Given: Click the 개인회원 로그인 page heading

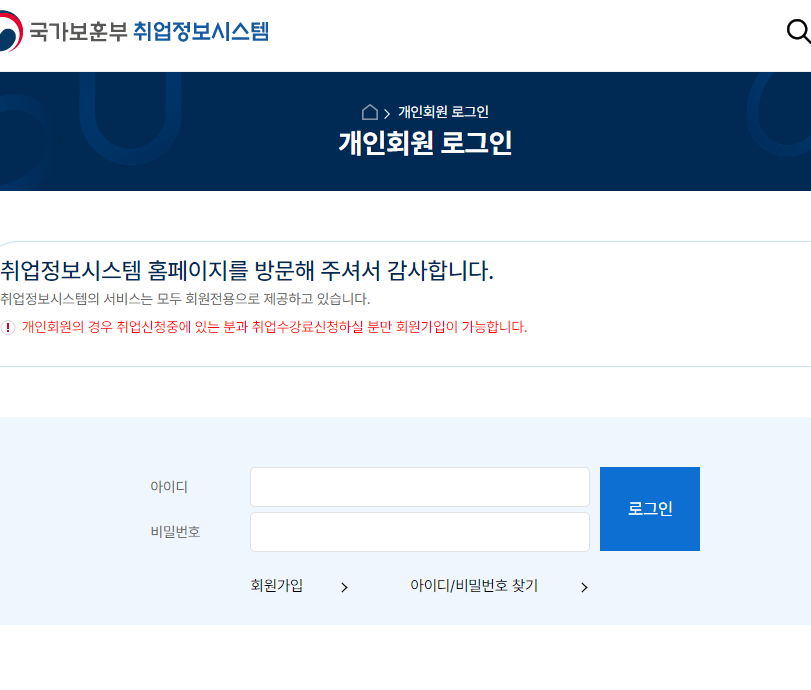Looking at the screenshot, I should click(x=425, y=143).
